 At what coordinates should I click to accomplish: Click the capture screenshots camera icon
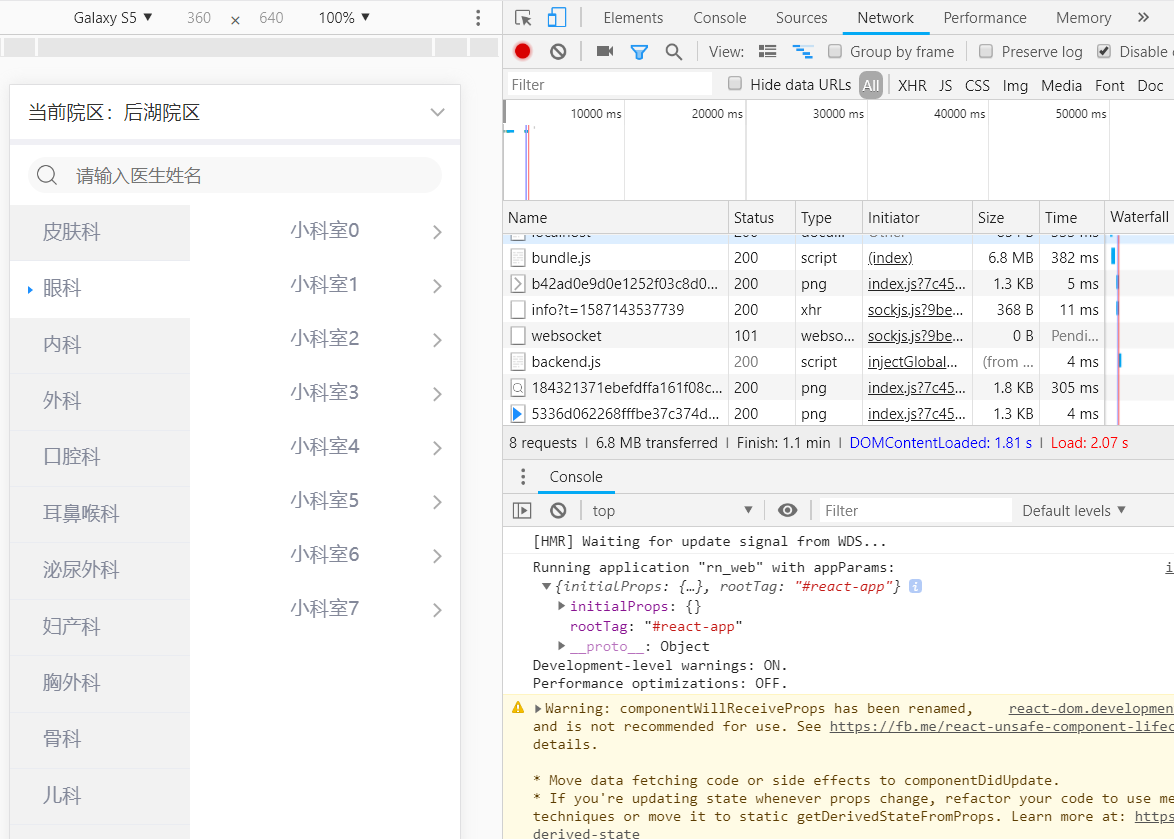tap(605, 51)
